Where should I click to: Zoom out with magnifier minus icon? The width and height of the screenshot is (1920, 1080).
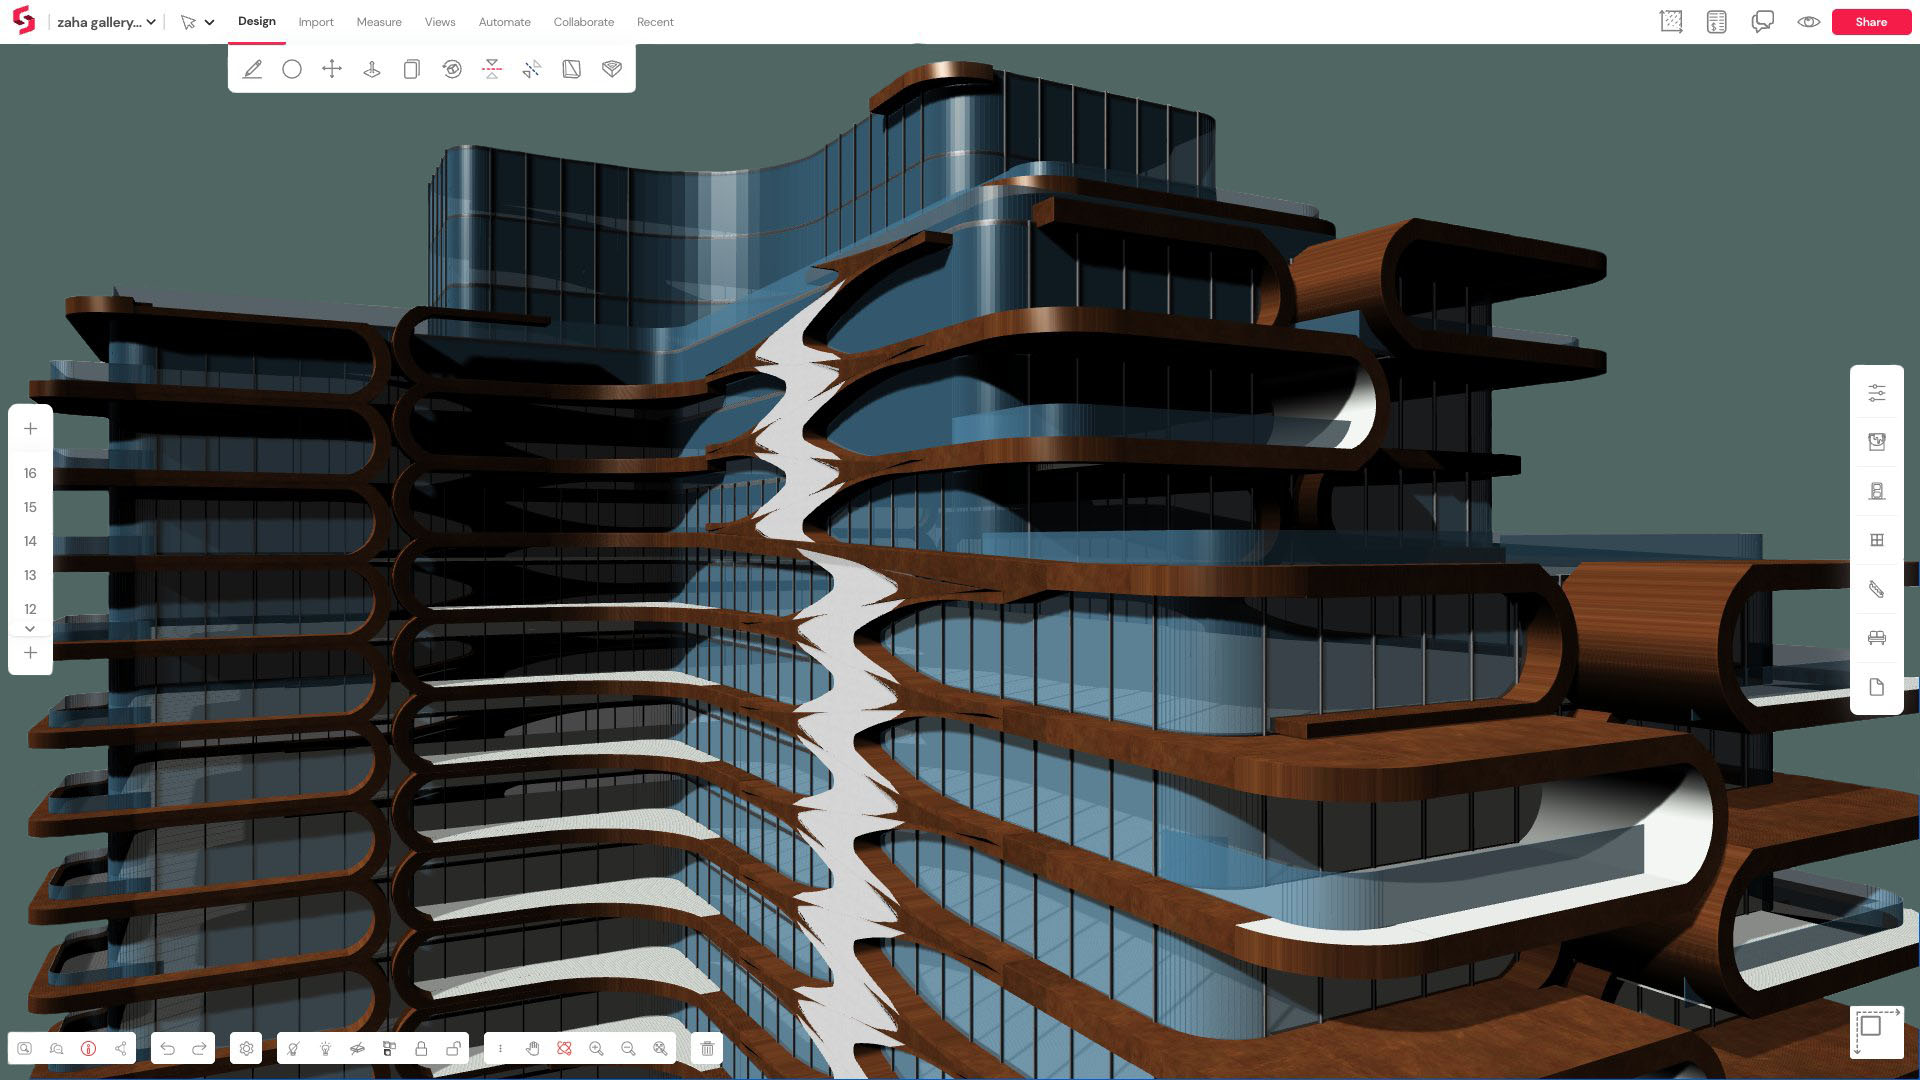click(x=628, y=1048)
